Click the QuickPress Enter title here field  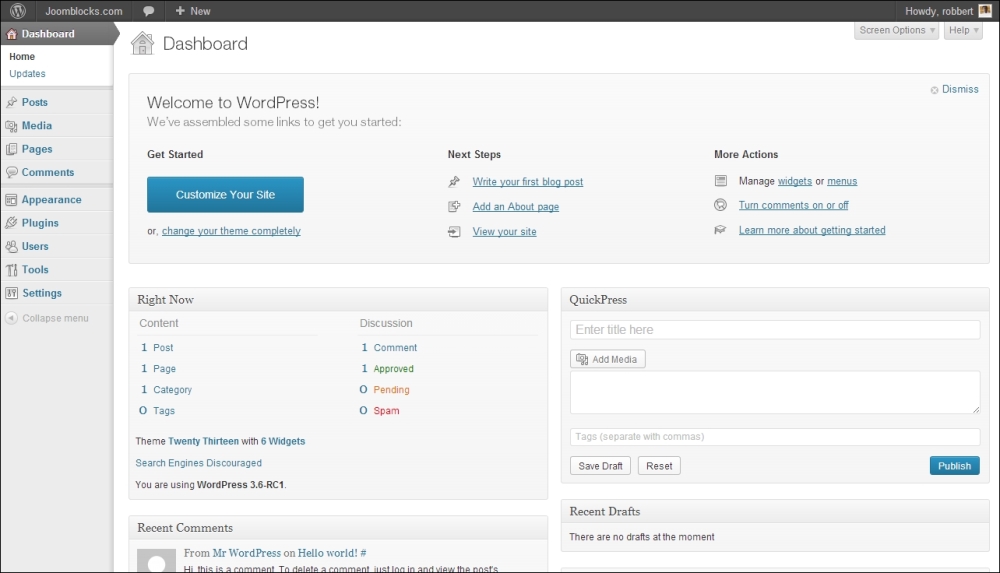click(x=775, y=330)
